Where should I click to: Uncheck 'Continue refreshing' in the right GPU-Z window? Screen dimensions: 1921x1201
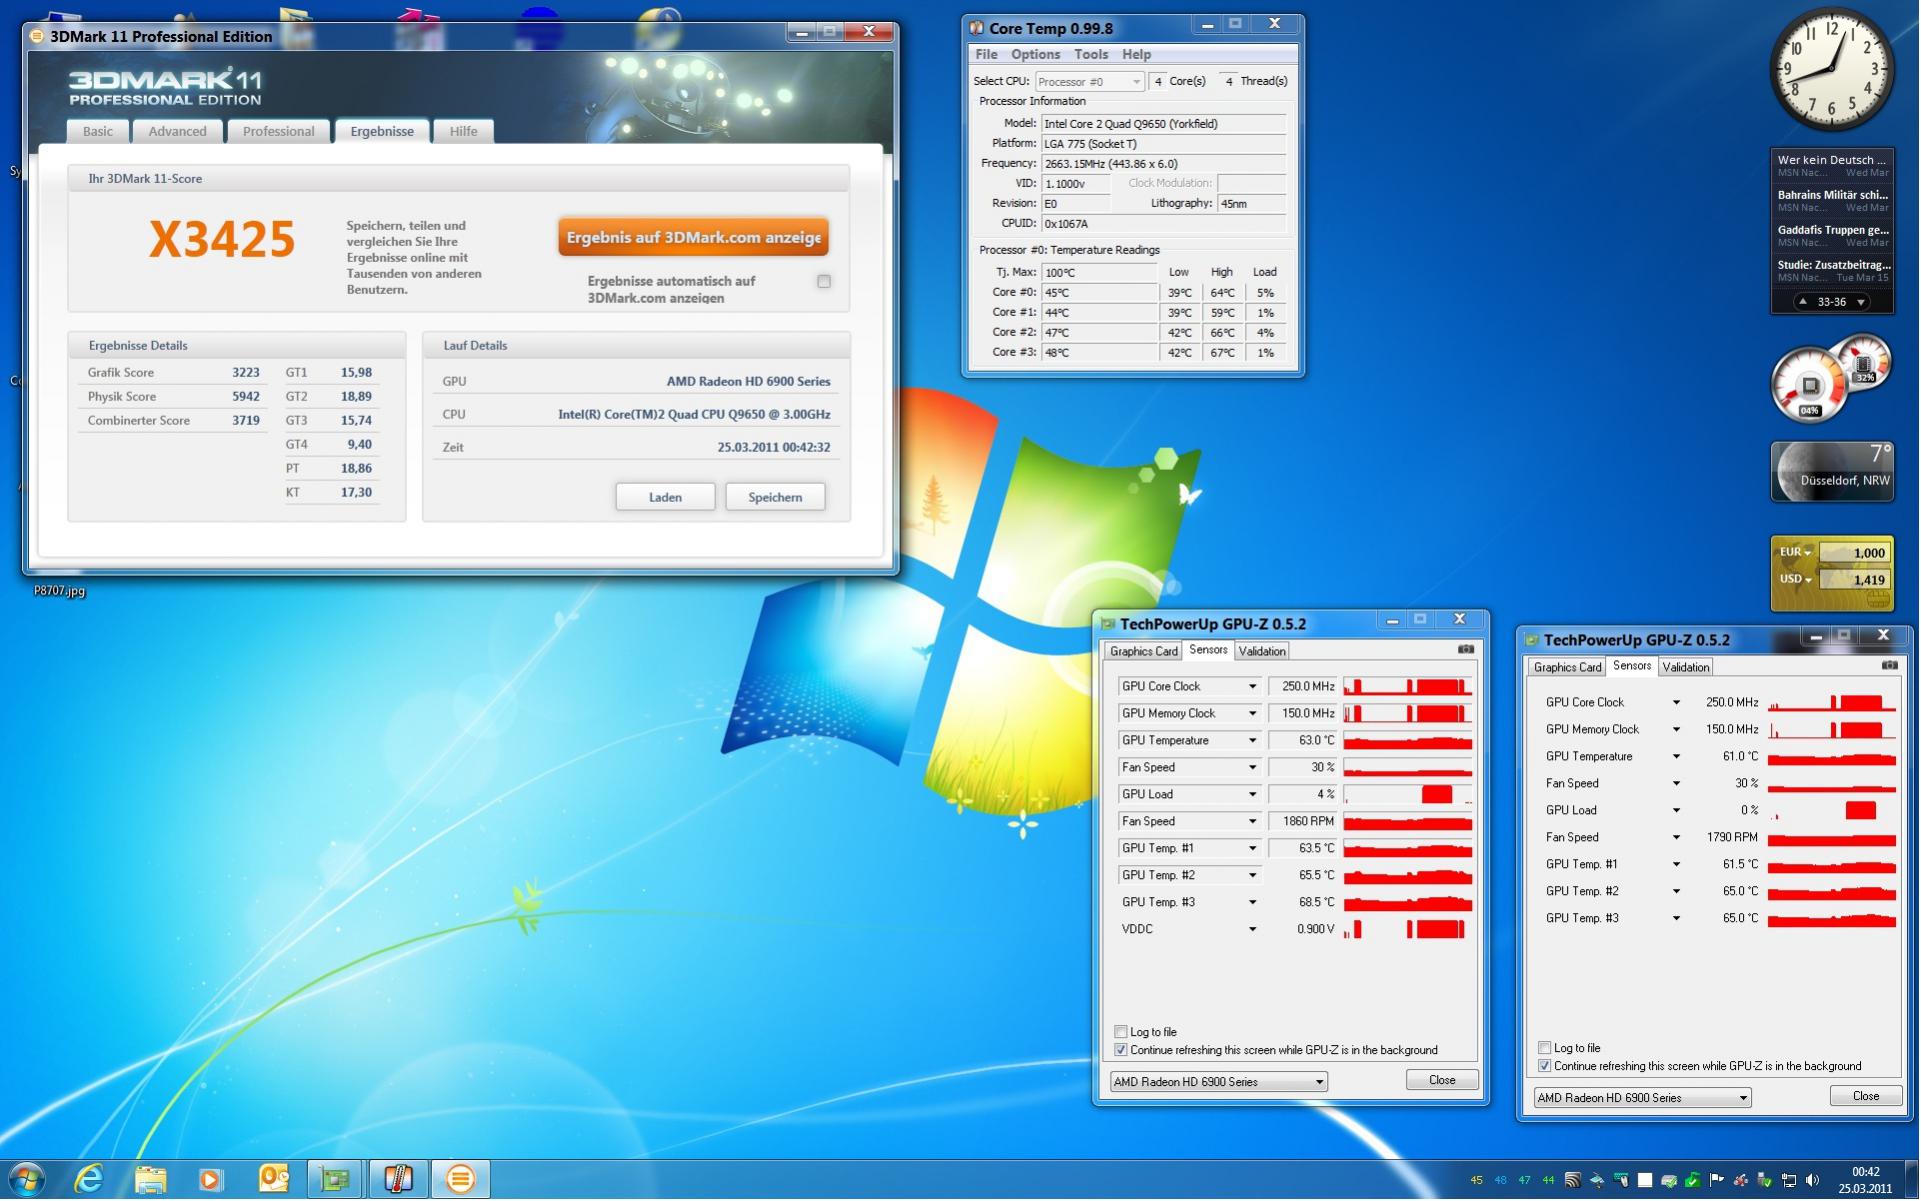pyautogui.click(x=1545, y=1066)
